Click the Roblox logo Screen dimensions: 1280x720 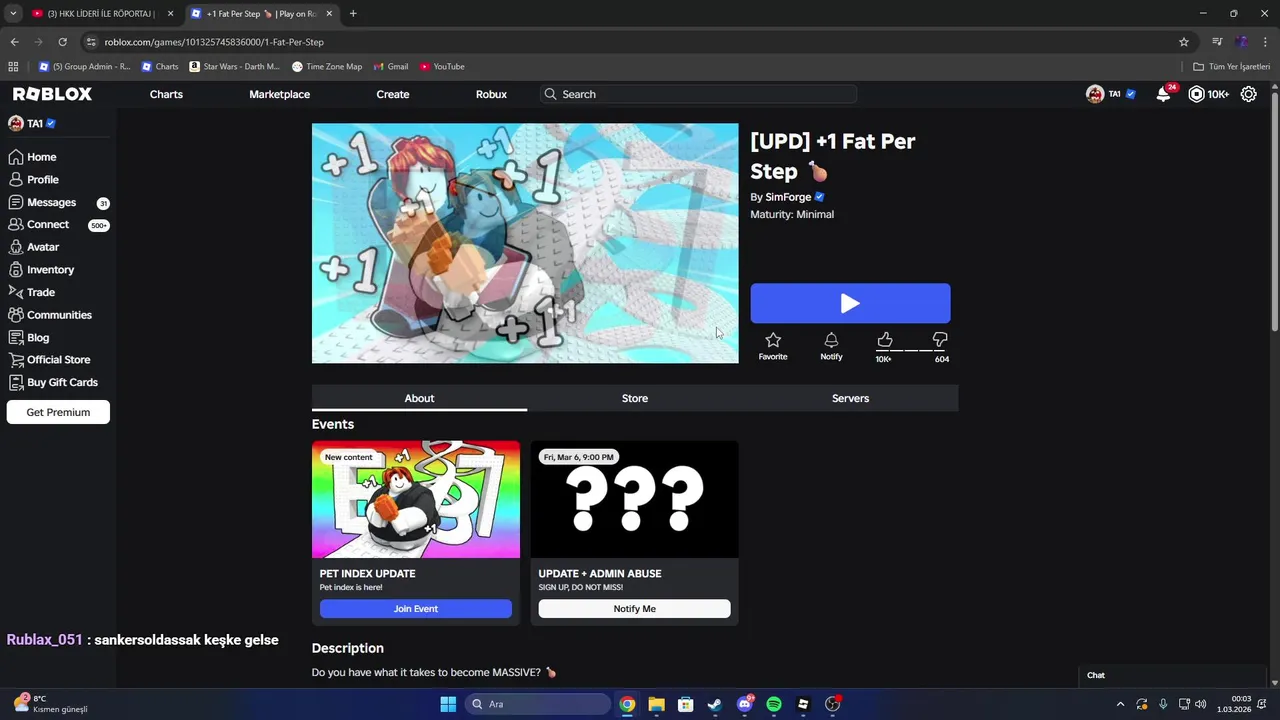(52, 94)
